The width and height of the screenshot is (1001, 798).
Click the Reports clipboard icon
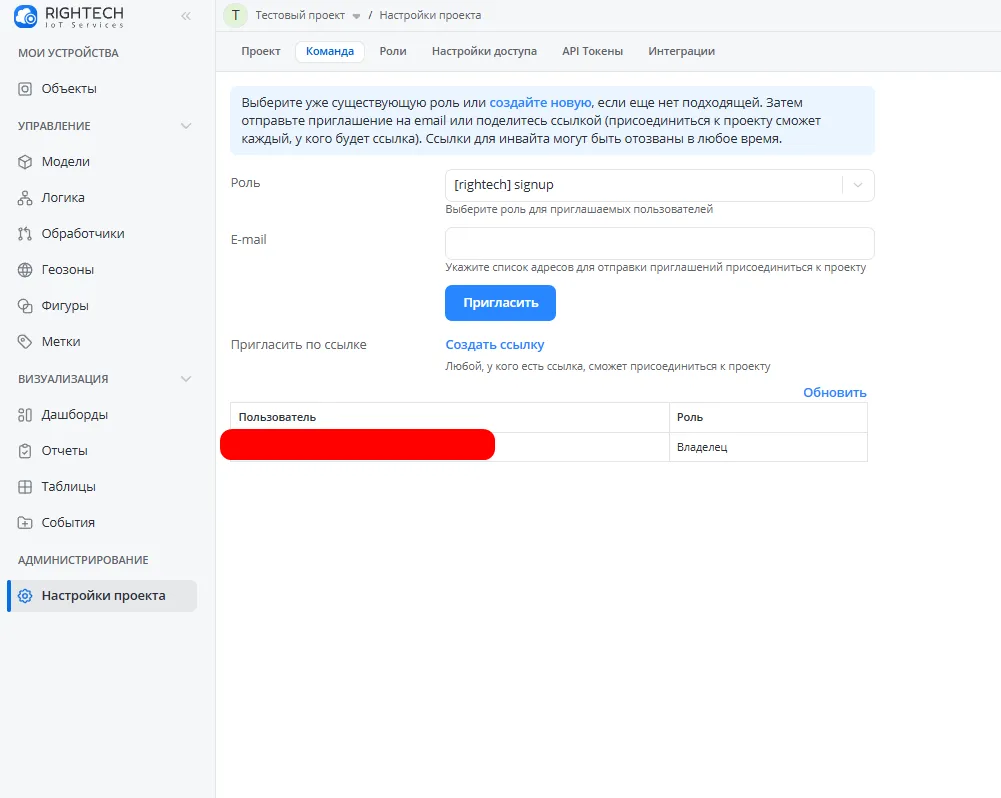pyautogui.click(x=26, y=451)
